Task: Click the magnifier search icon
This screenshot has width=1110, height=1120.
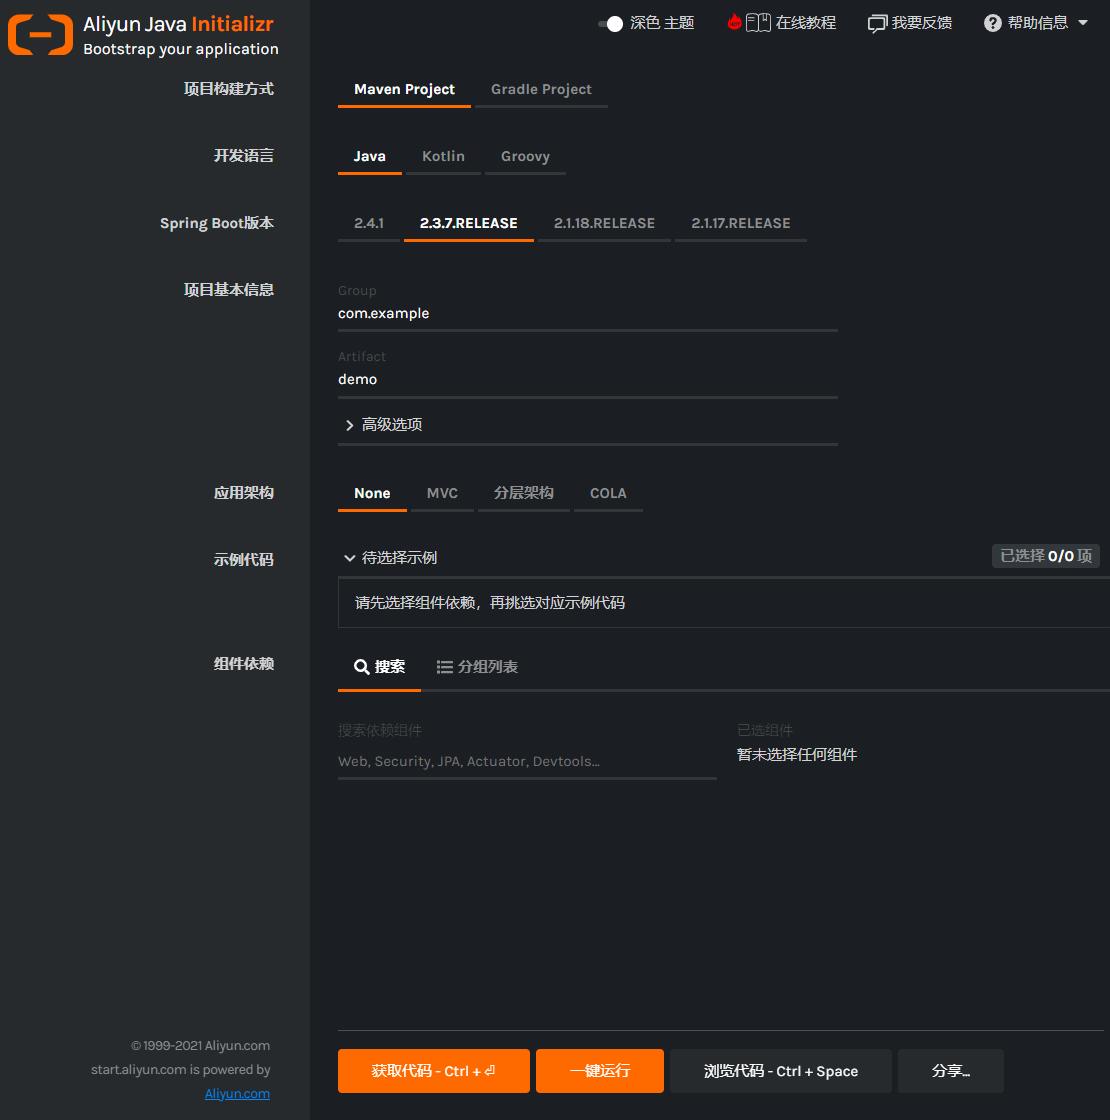Action: [361, 667]
